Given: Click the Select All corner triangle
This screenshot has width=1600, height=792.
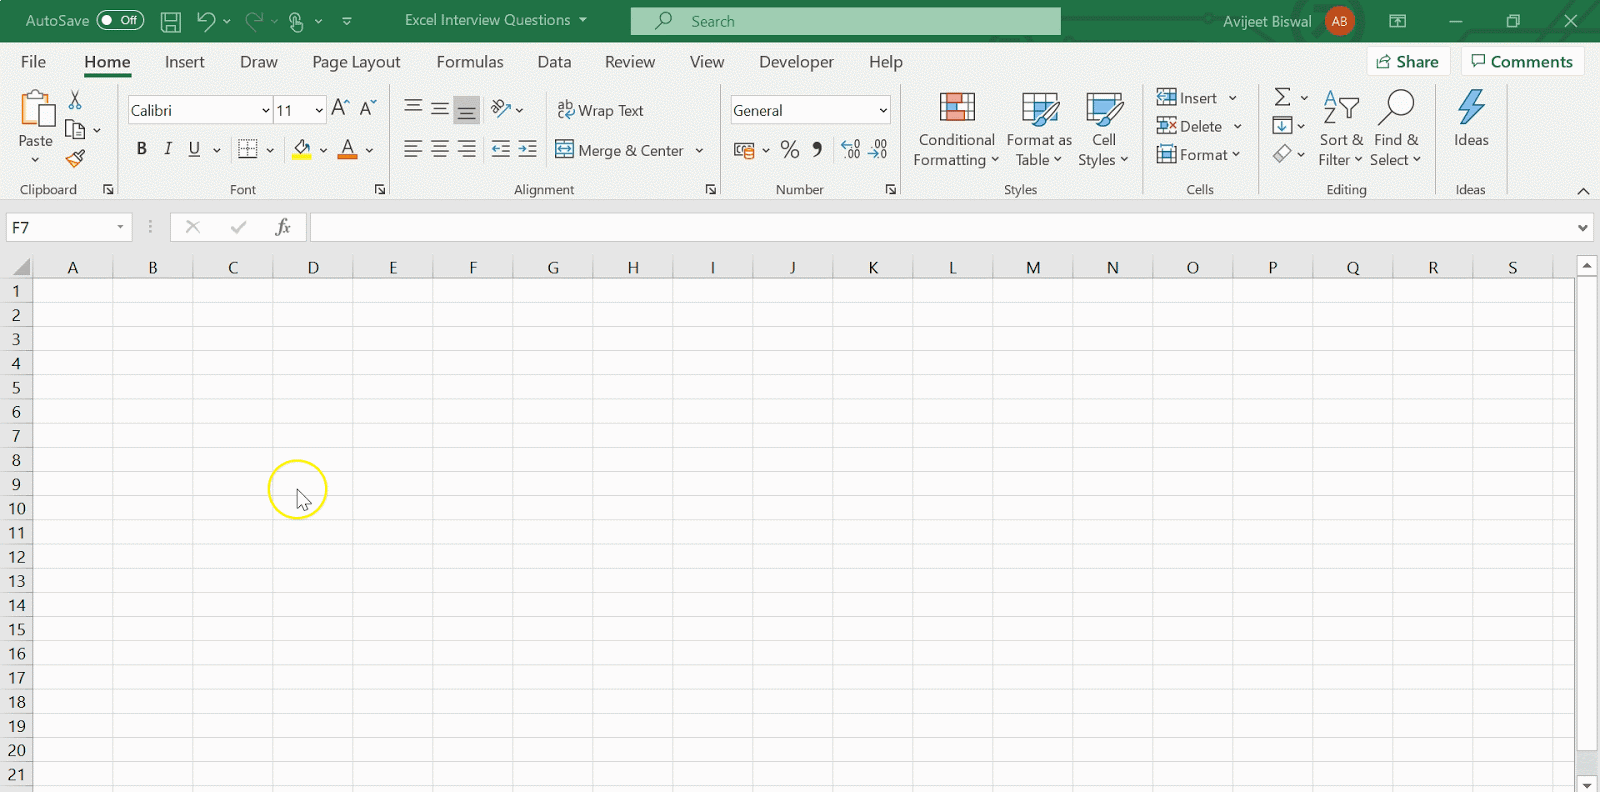Looking at the screenshot, I should click(x=21, y=267).
